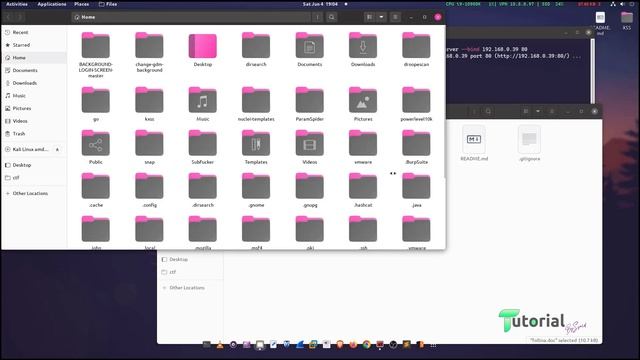This screenshot has width=640, height=360.
Task: Select the nuclei-templates folder
Action: coord(256,104)
